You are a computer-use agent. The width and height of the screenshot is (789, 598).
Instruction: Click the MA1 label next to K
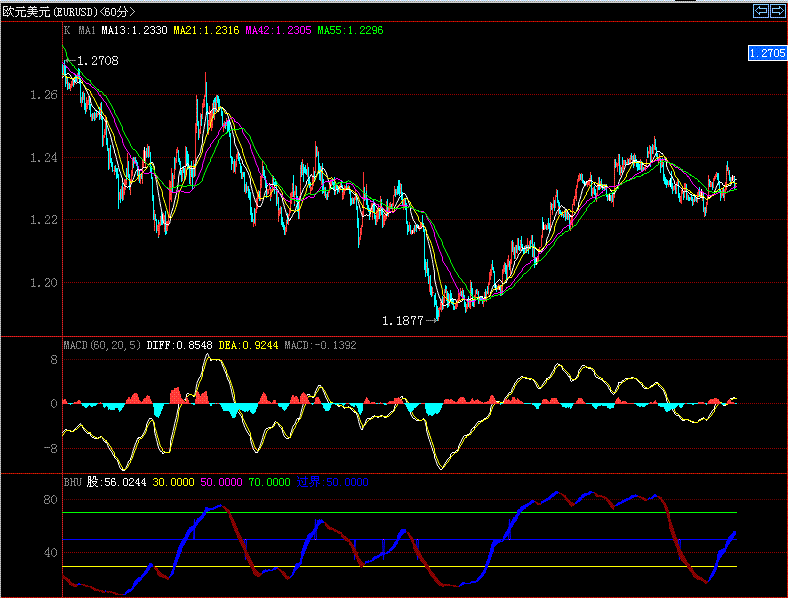87,30
